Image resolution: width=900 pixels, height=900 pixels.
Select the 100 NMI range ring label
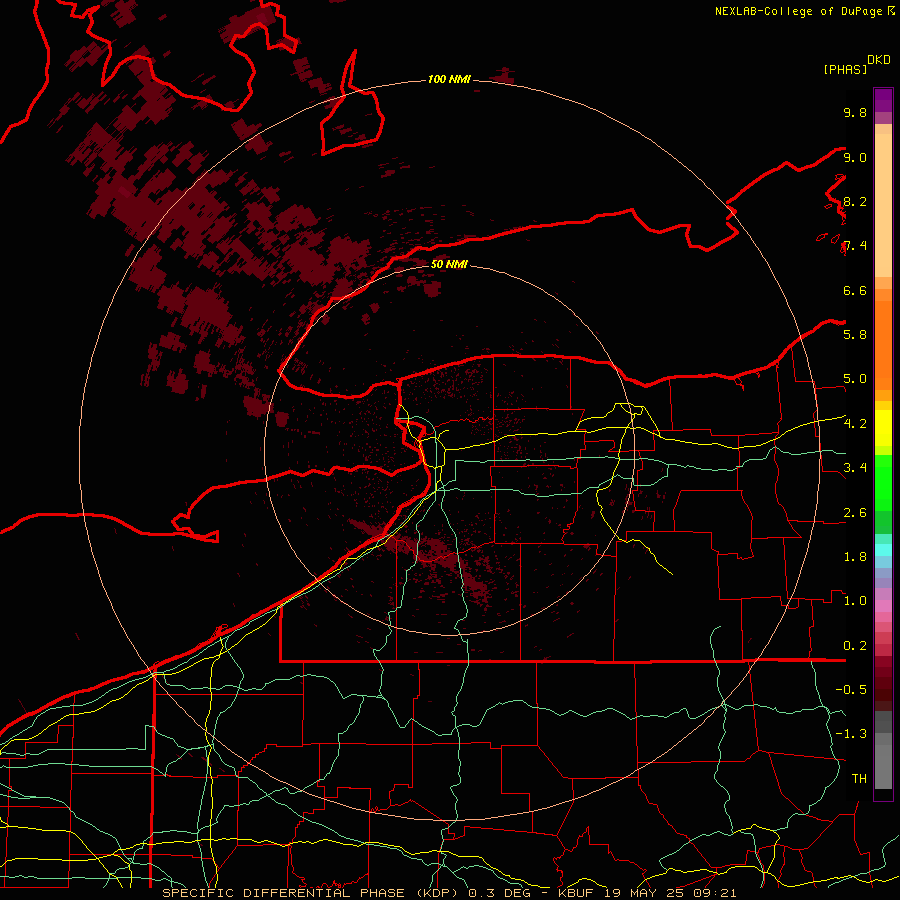(449, 79)
